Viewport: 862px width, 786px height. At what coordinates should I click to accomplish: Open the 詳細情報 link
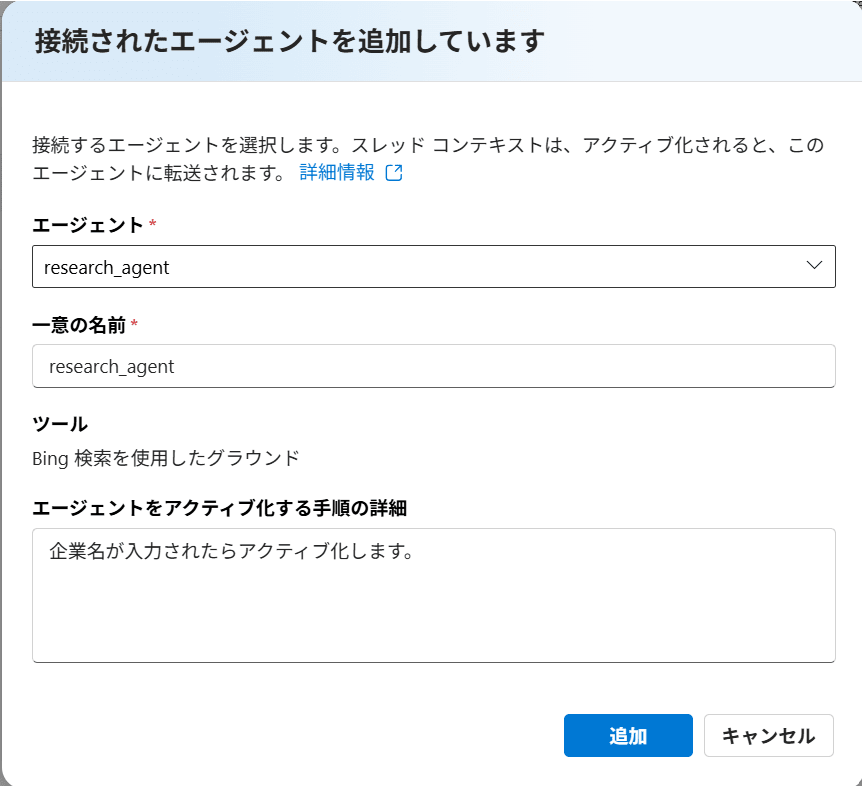click(x=336, y=173)
